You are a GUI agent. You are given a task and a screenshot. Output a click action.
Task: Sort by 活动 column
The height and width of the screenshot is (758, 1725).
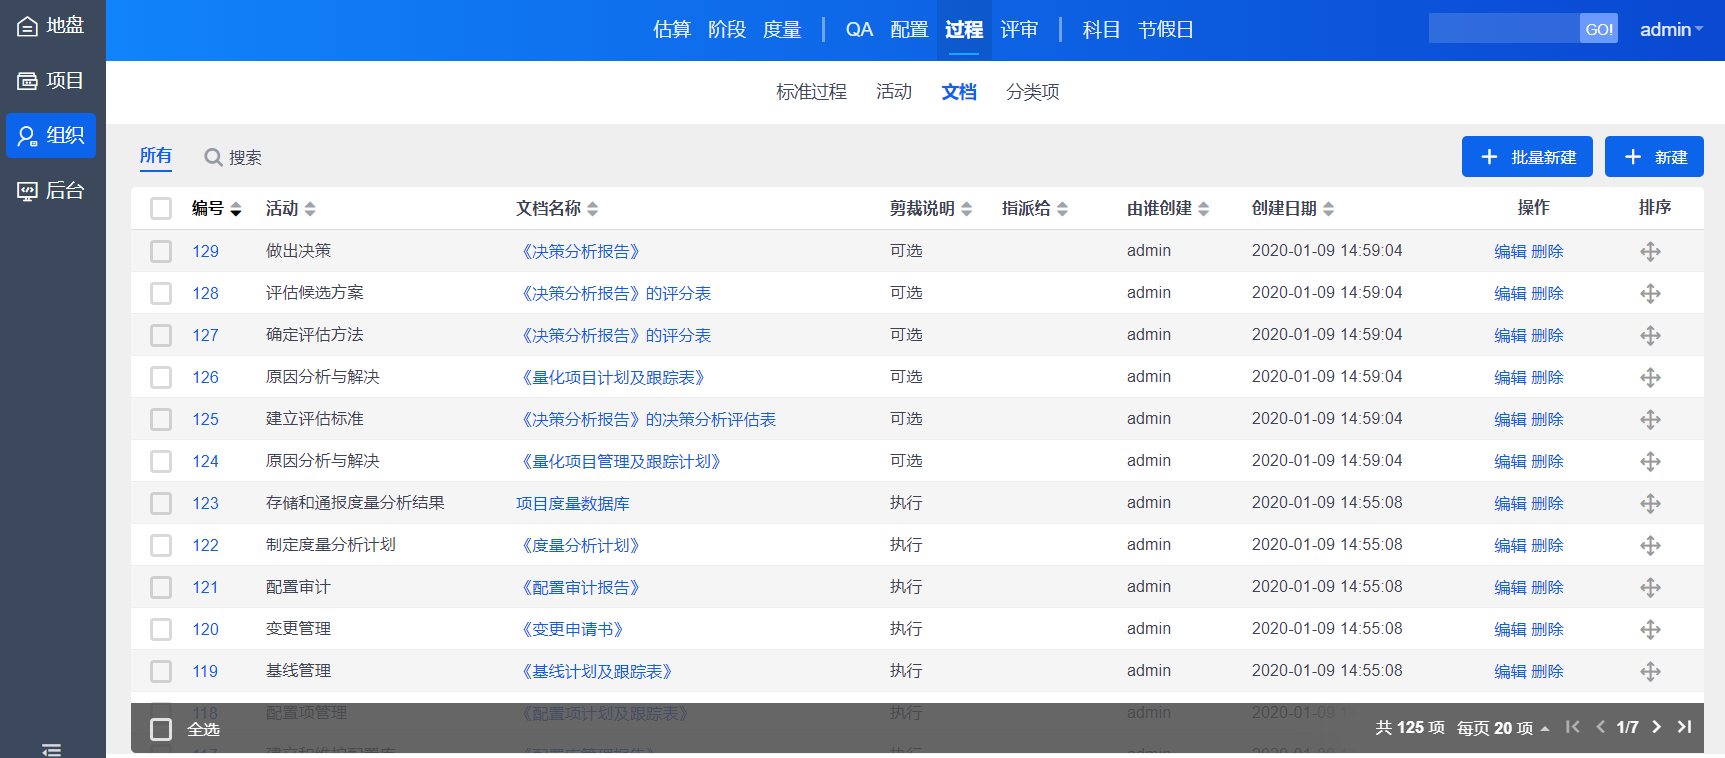point(291,208)
